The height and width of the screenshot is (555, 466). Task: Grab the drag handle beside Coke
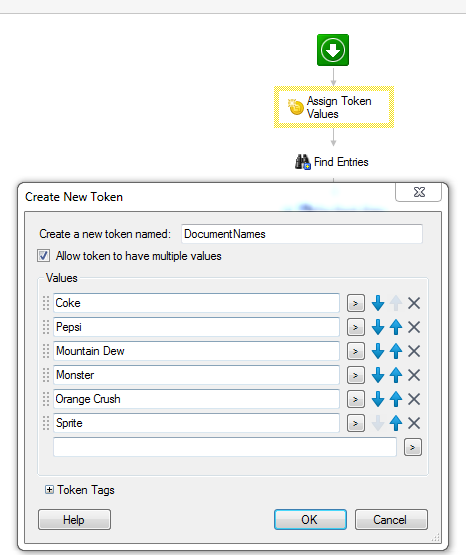point(46,303)
